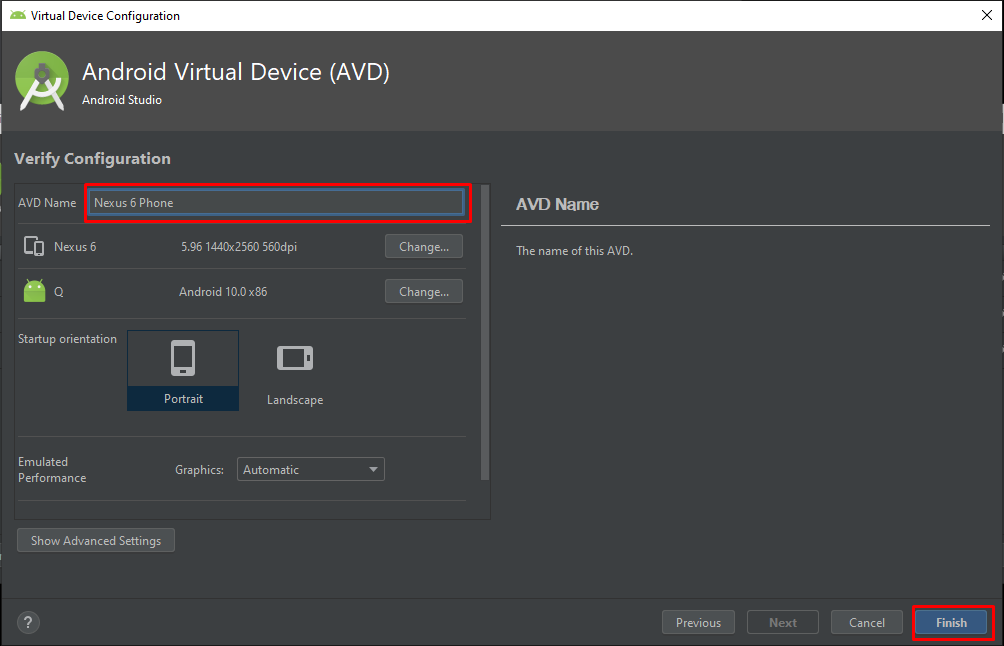Click the configuration panel vertical scrollbar
The image size is (1004, 646).
click(x=486, y=330)
